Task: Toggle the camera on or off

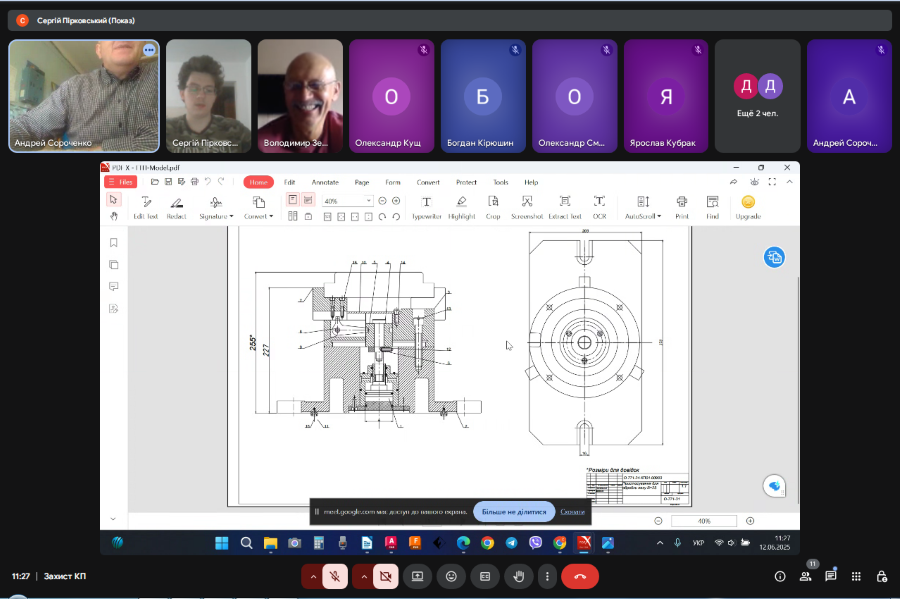Action: [385, 576]
